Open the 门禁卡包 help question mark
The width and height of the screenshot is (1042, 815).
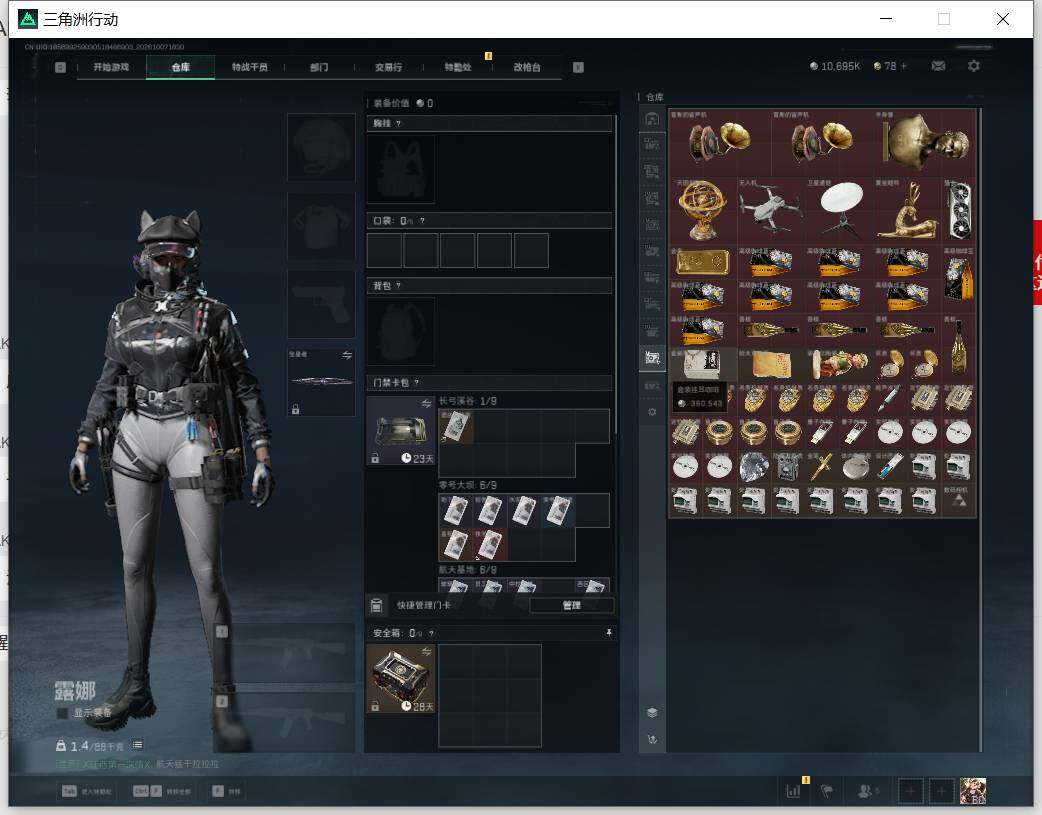tap(417, 383)
